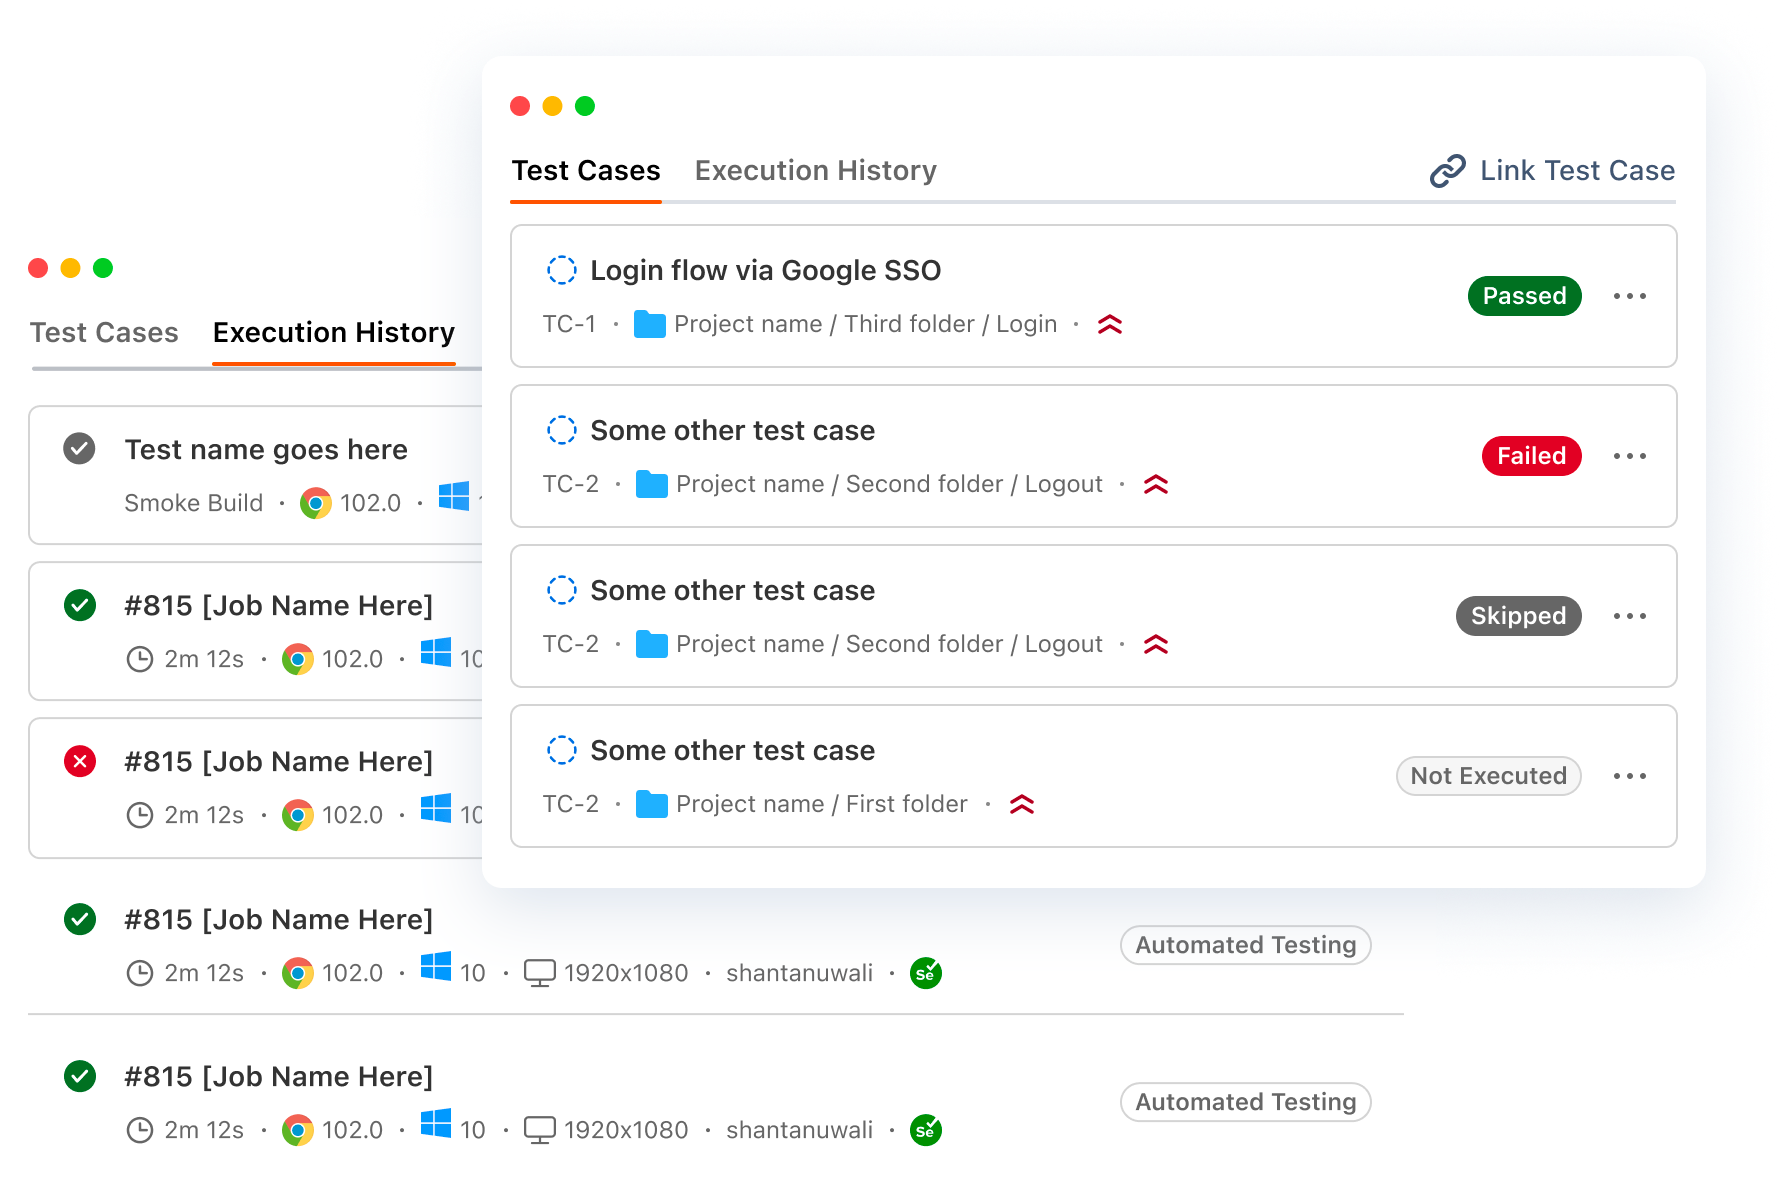Click the folder icon in TC-1 row
1782x1199 pixels.
click(650, 325)
